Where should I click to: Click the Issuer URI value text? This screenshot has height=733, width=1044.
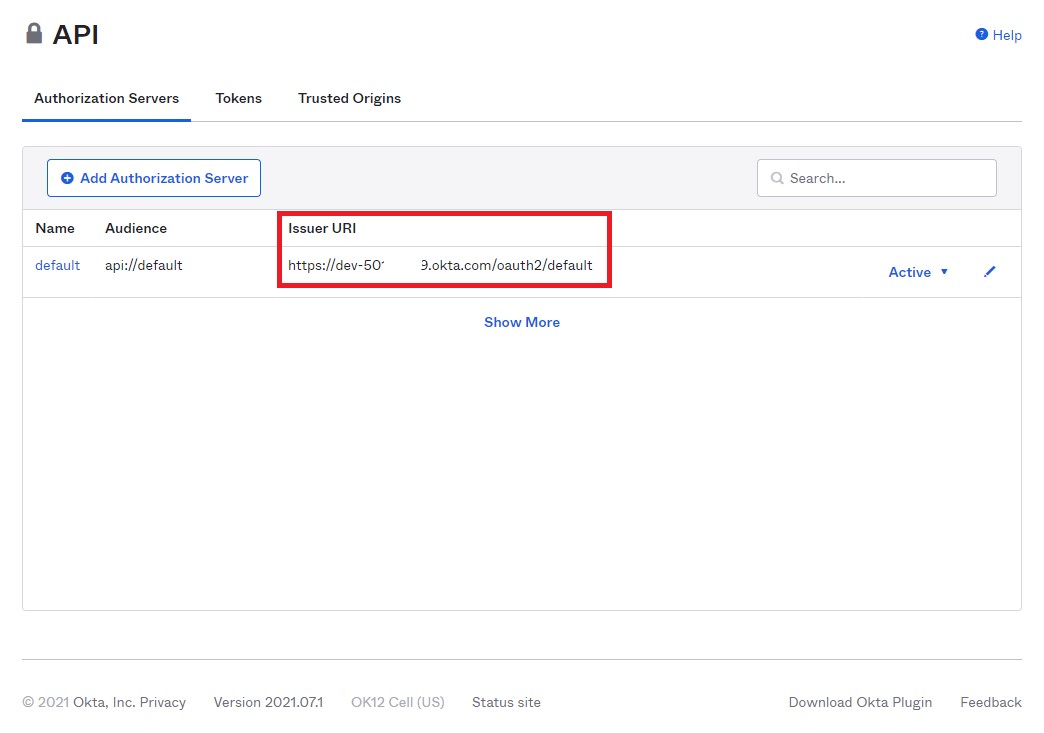440,266
